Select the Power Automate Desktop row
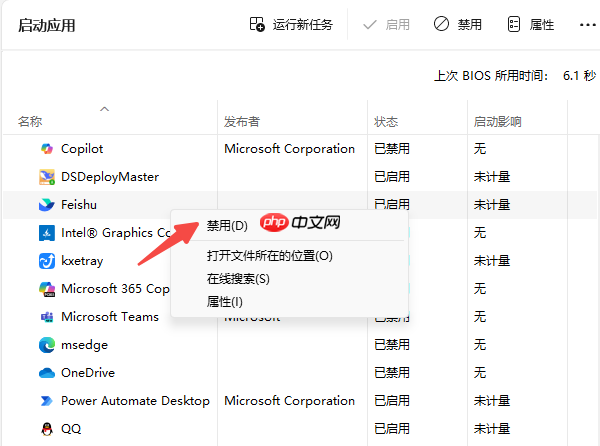This screenshot has height=446, width=600. click(135, 401)
